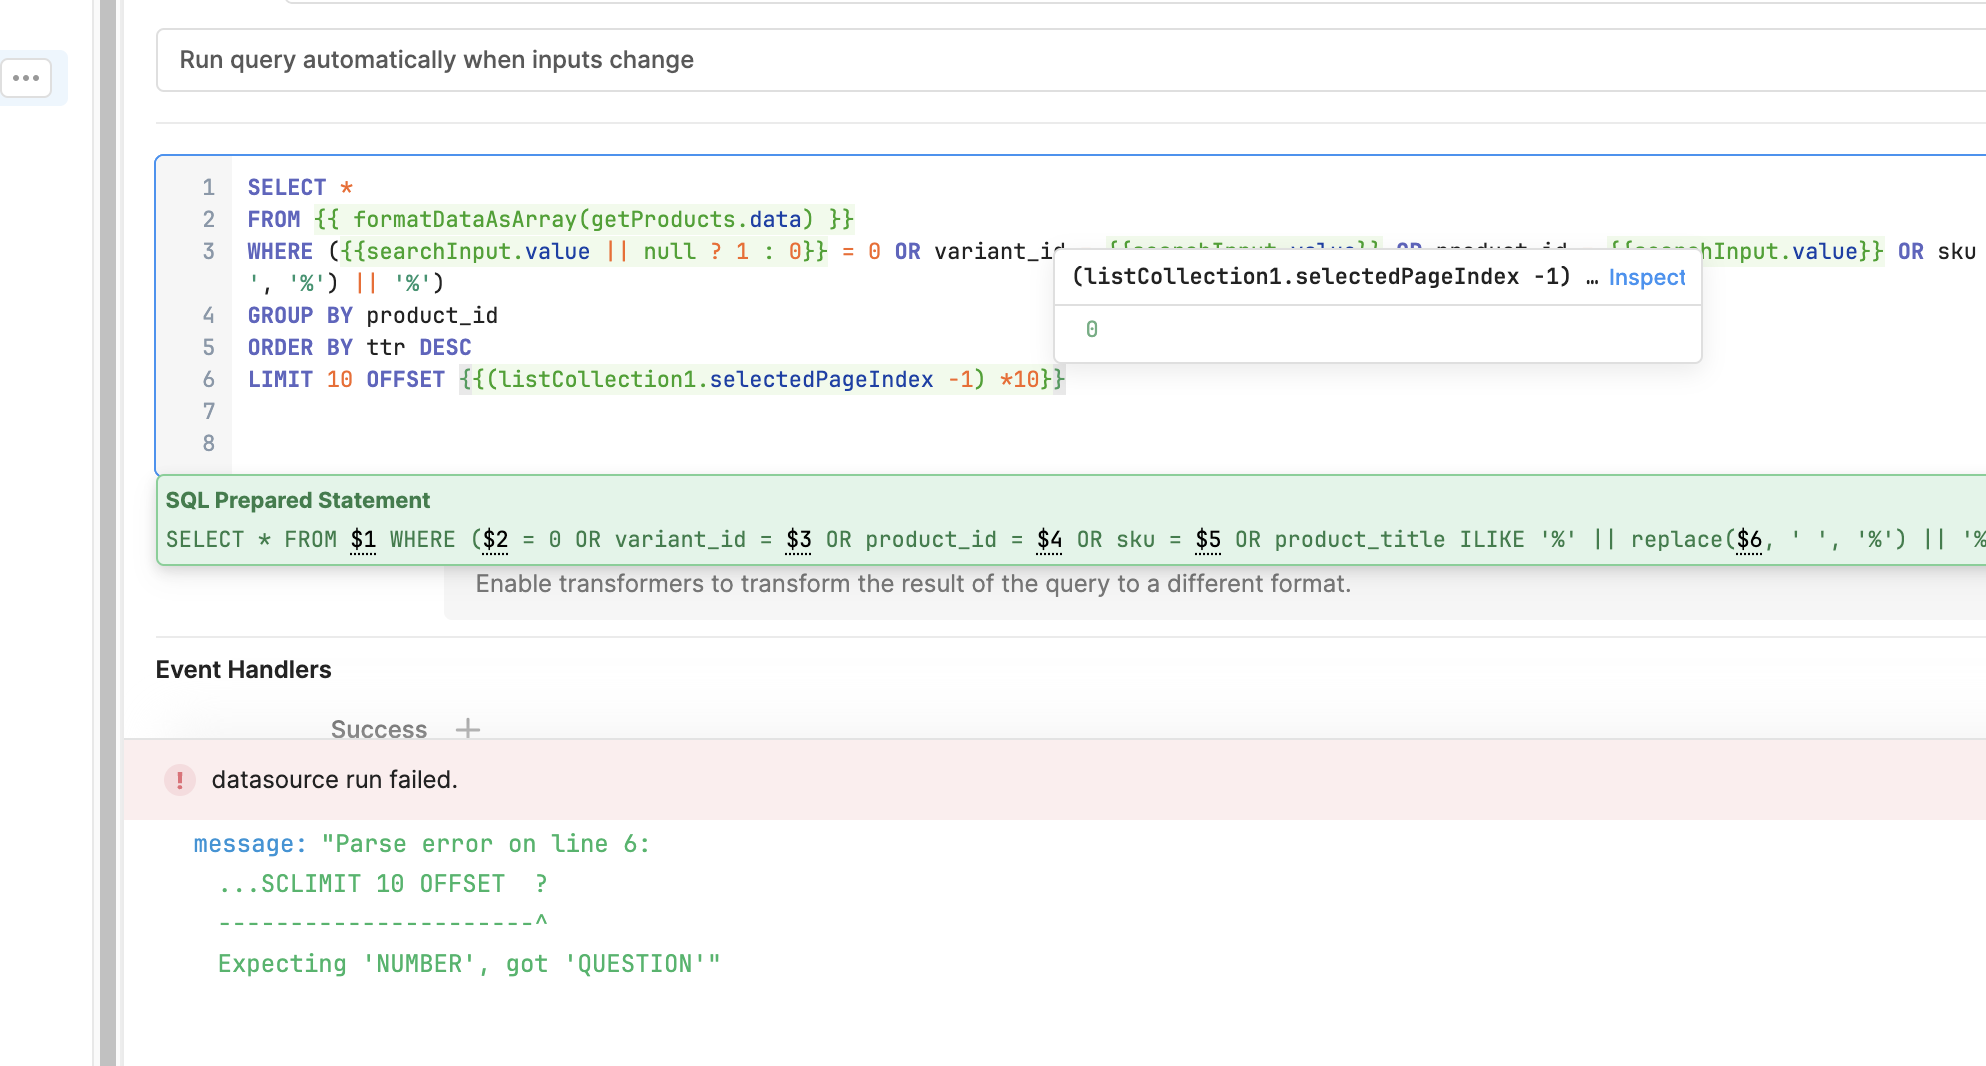The width and height of the screenshot is (1986, 1066).
Task: Click the red error exclamation icon
Action: click(180, 780)
